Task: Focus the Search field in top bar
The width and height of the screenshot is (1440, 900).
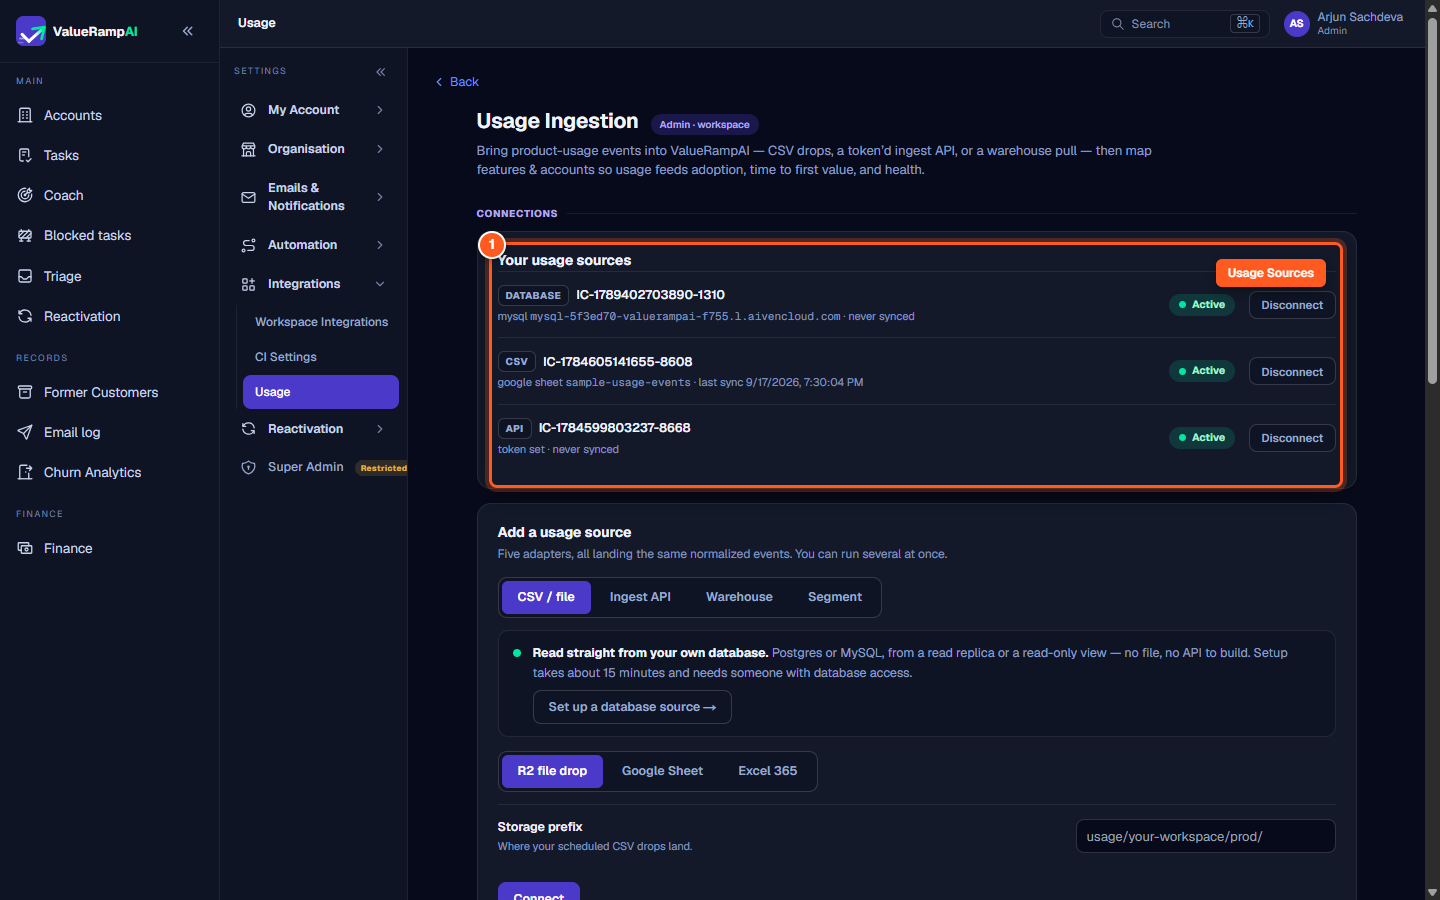Action: (1185, 24)
